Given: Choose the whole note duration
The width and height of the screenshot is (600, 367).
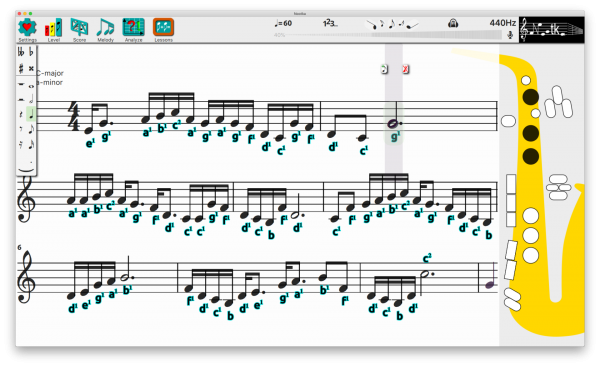Looking at the screenshot, I should pyautogui.click(x=31, y=86).
